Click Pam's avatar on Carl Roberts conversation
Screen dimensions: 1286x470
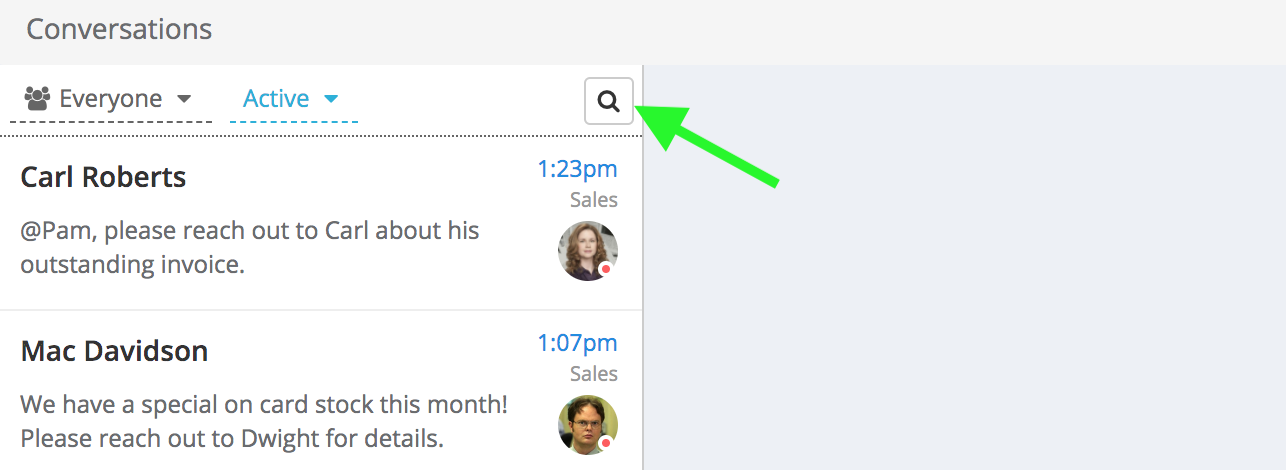(587, 250)
